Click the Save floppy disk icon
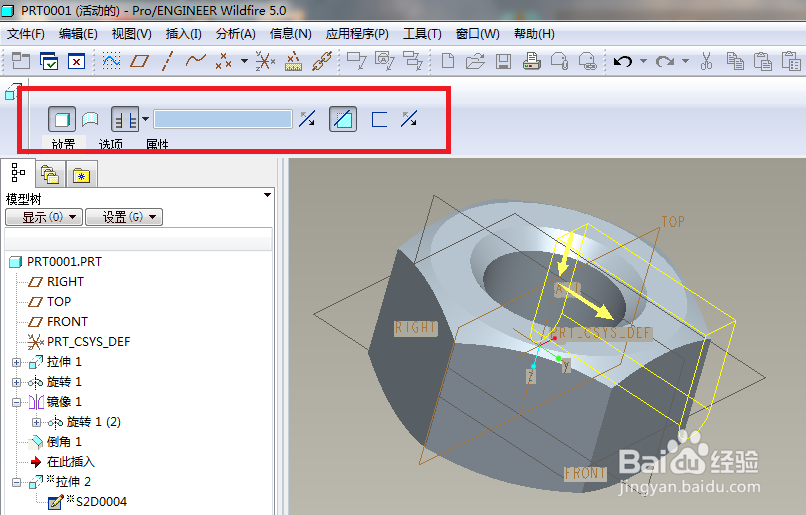 503,61
